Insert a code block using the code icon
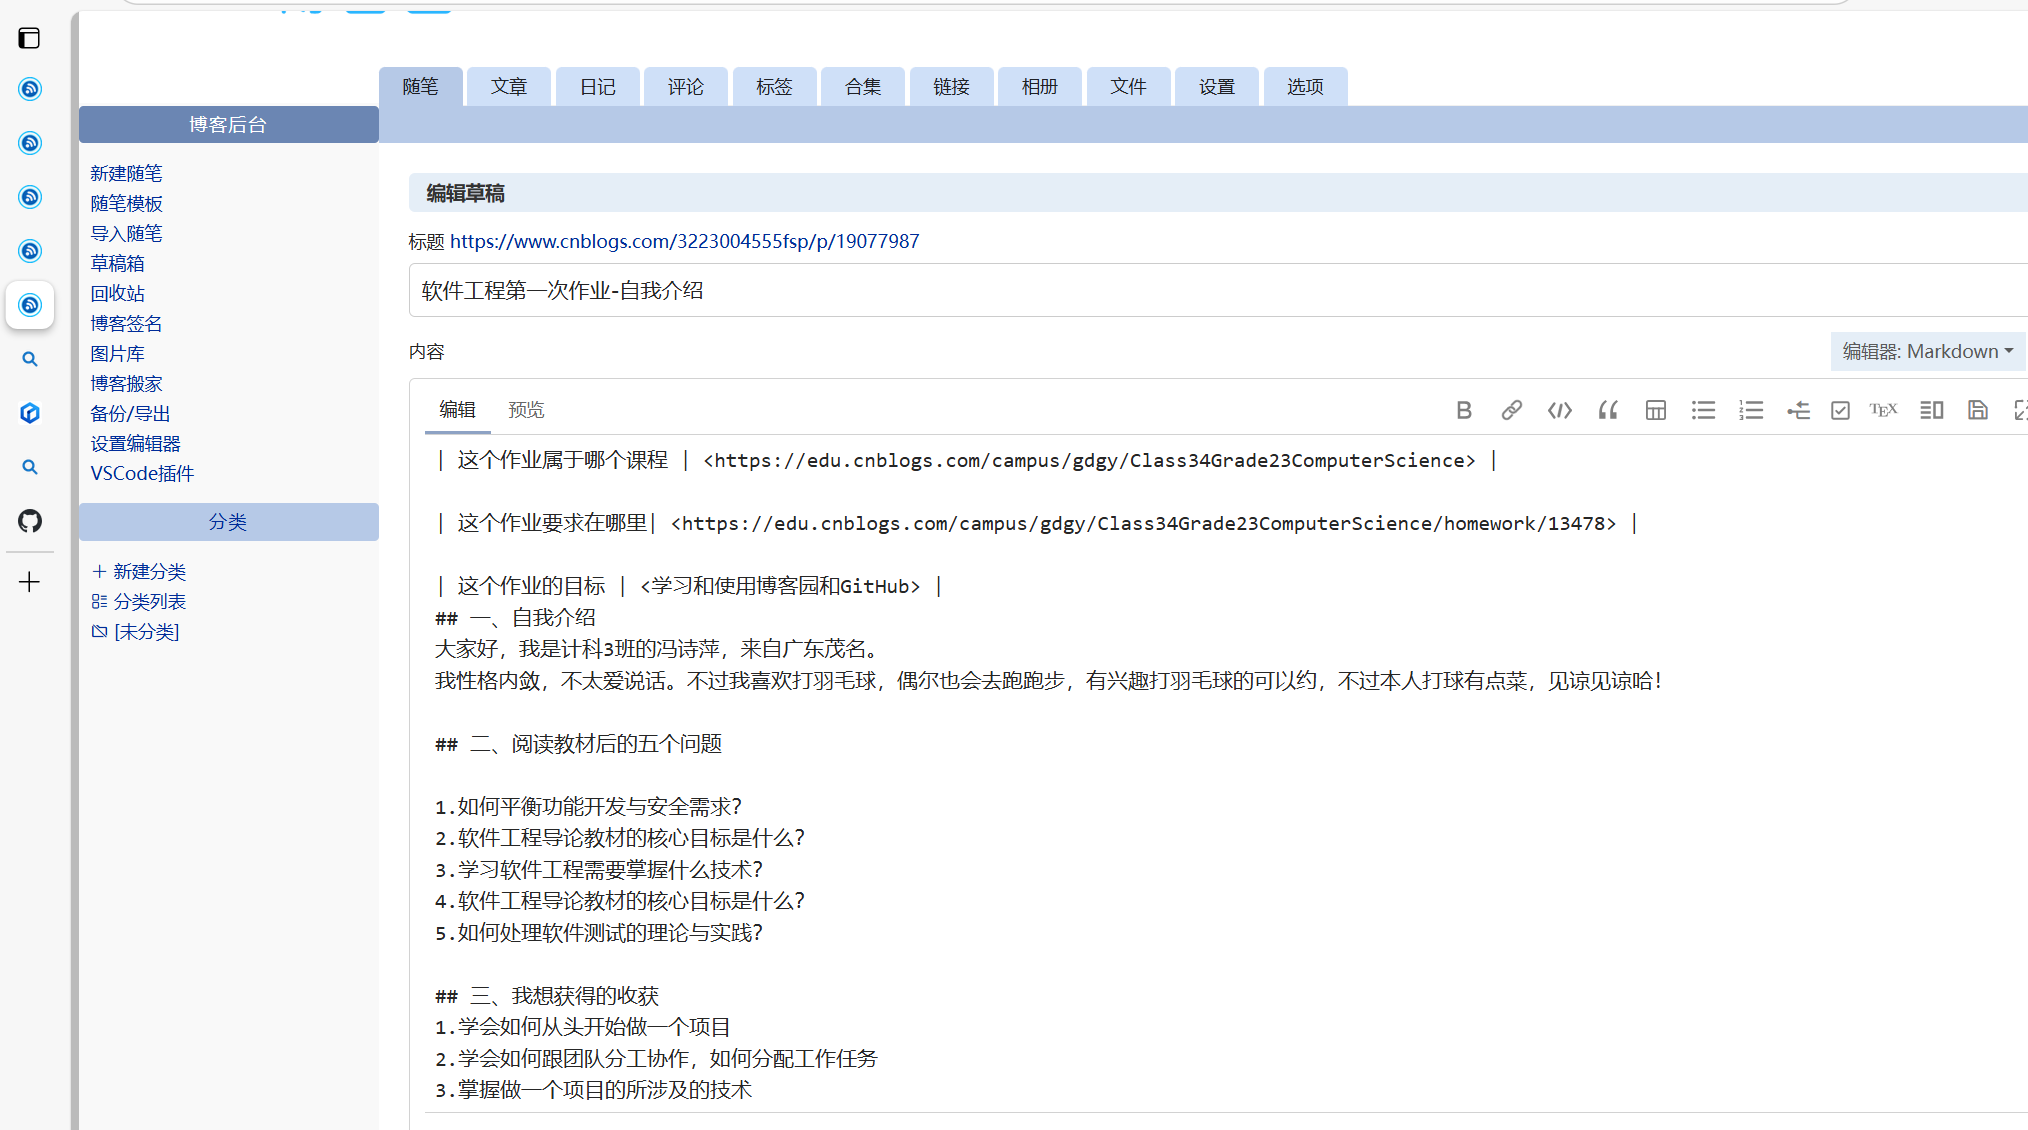Viewport: 2028px width, 1130px height. [x=1559, y=410]
